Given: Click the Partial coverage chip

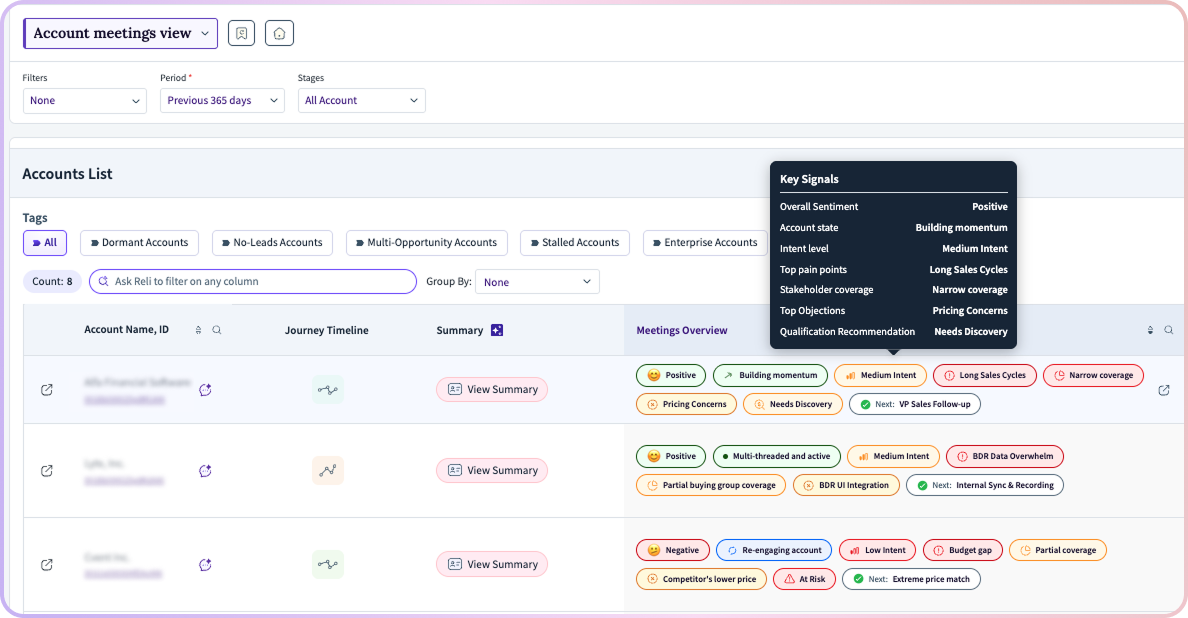Looking at the screenshot, I should tap(1058, 551).
